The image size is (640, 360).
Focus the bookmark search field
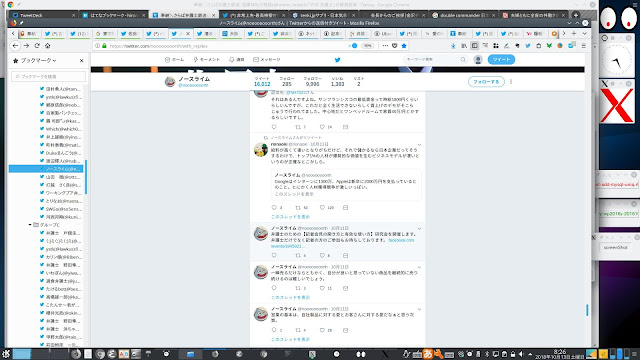tap(48, 76)
